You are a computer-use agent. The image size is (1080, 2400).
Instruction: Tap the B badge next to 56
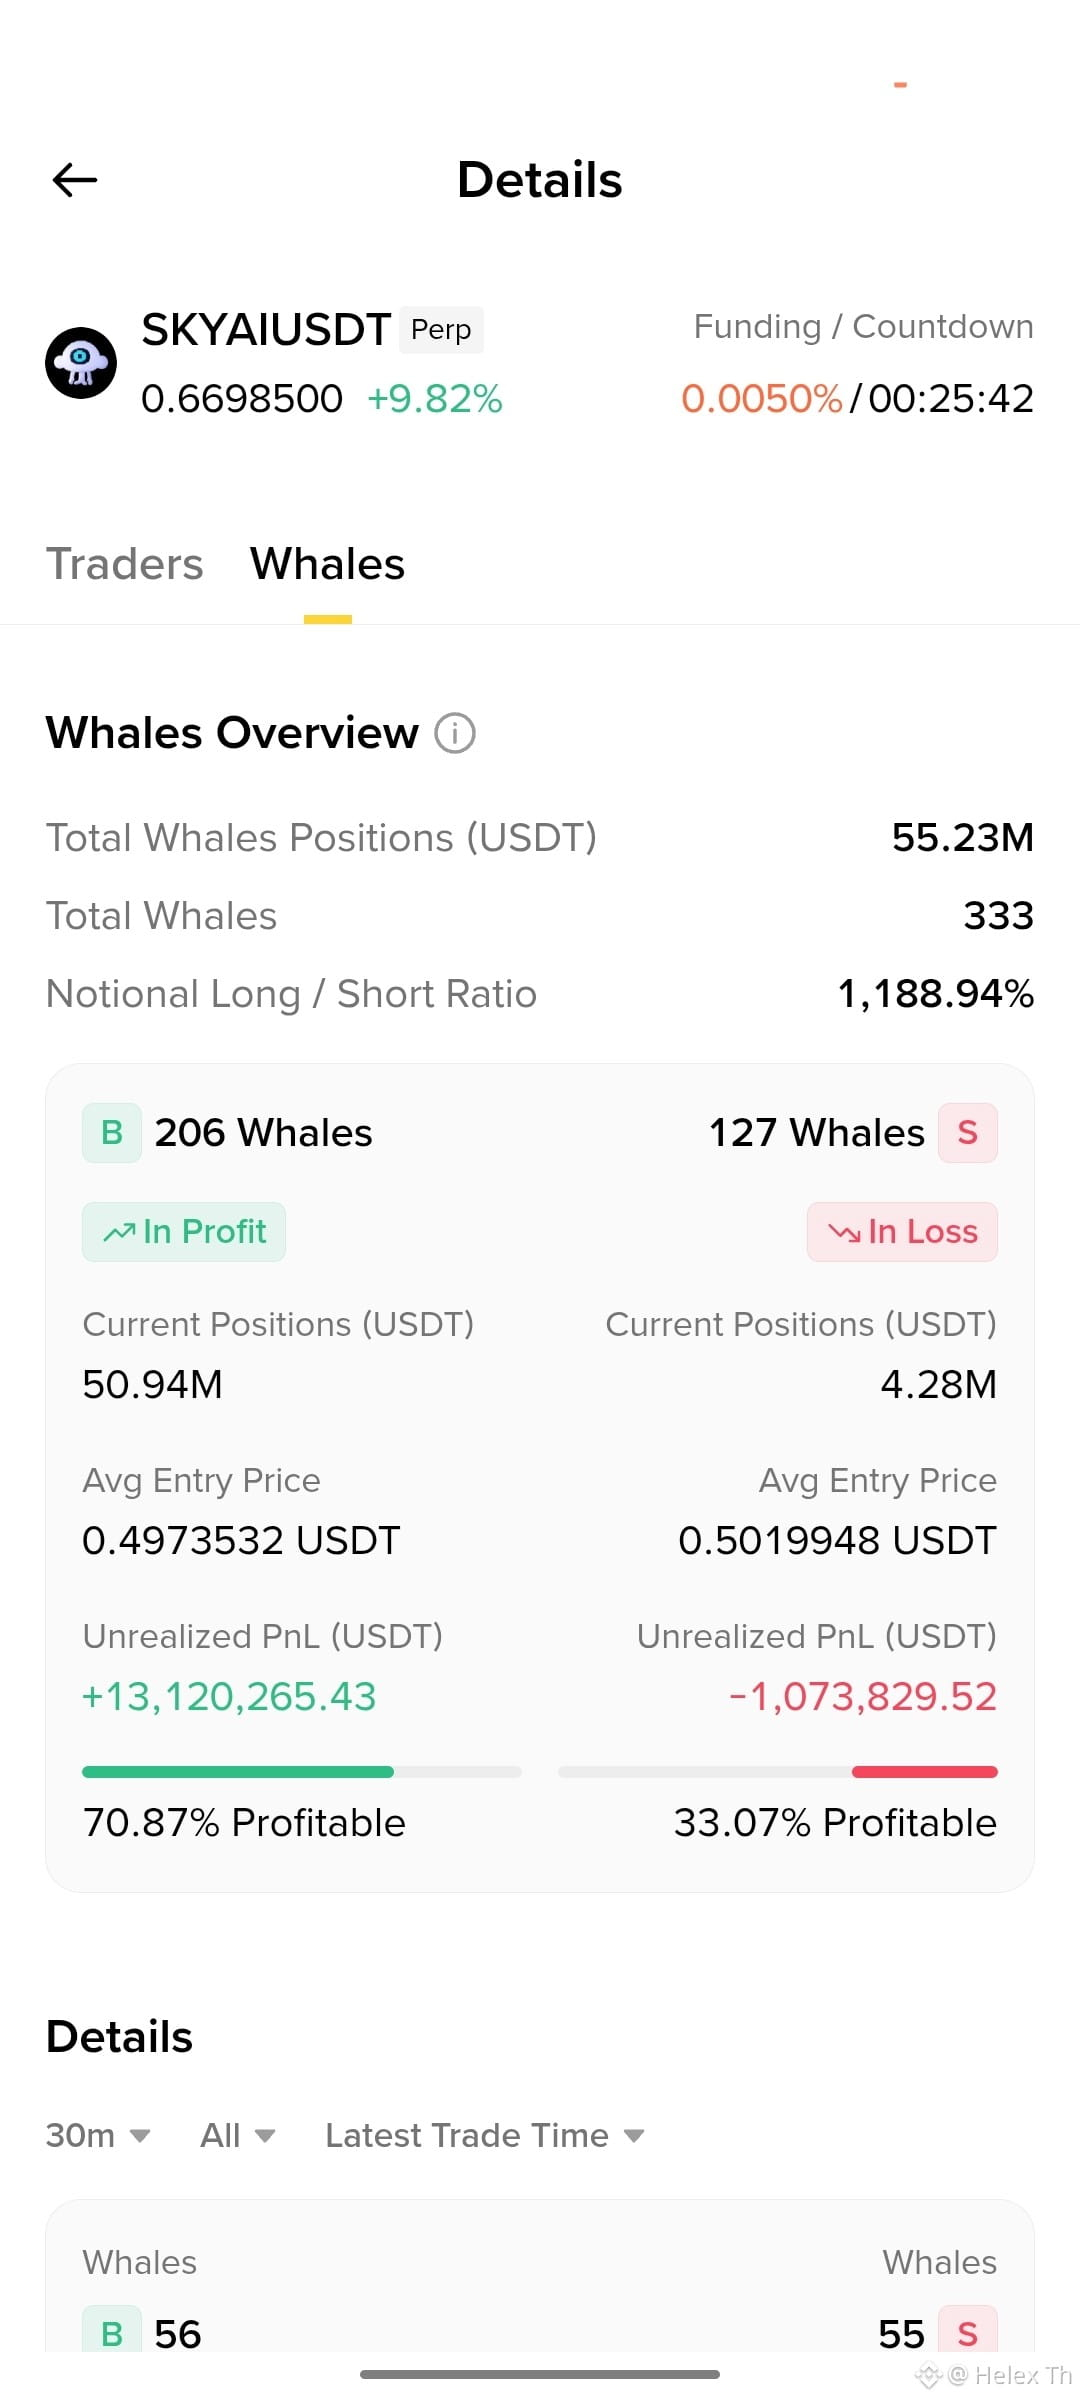click(x=112, y=2330)
